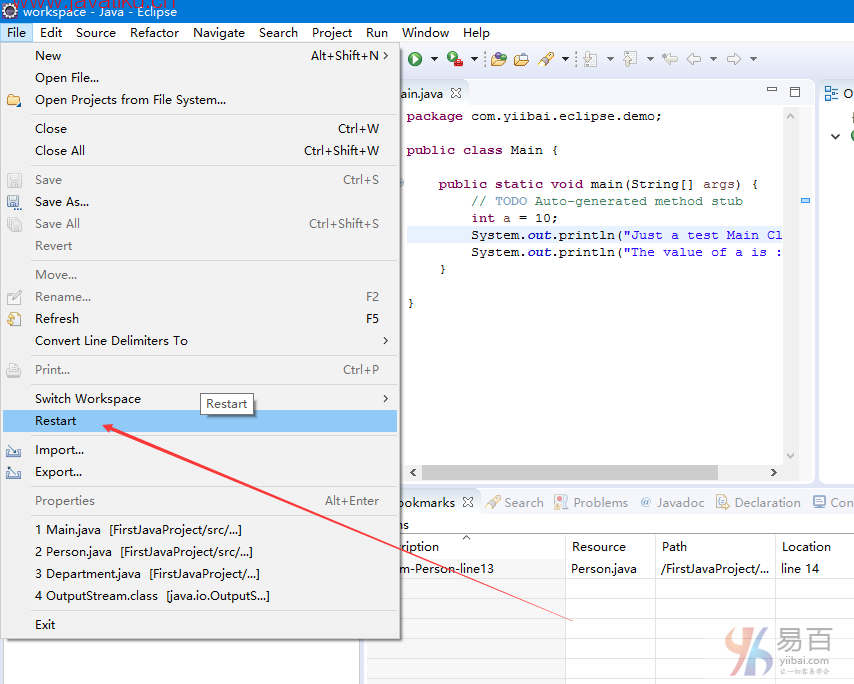This screenshot has height=684, width=854.
Task: Click the Forward navigation arrow in toolbar
Action: pos(734,59)
